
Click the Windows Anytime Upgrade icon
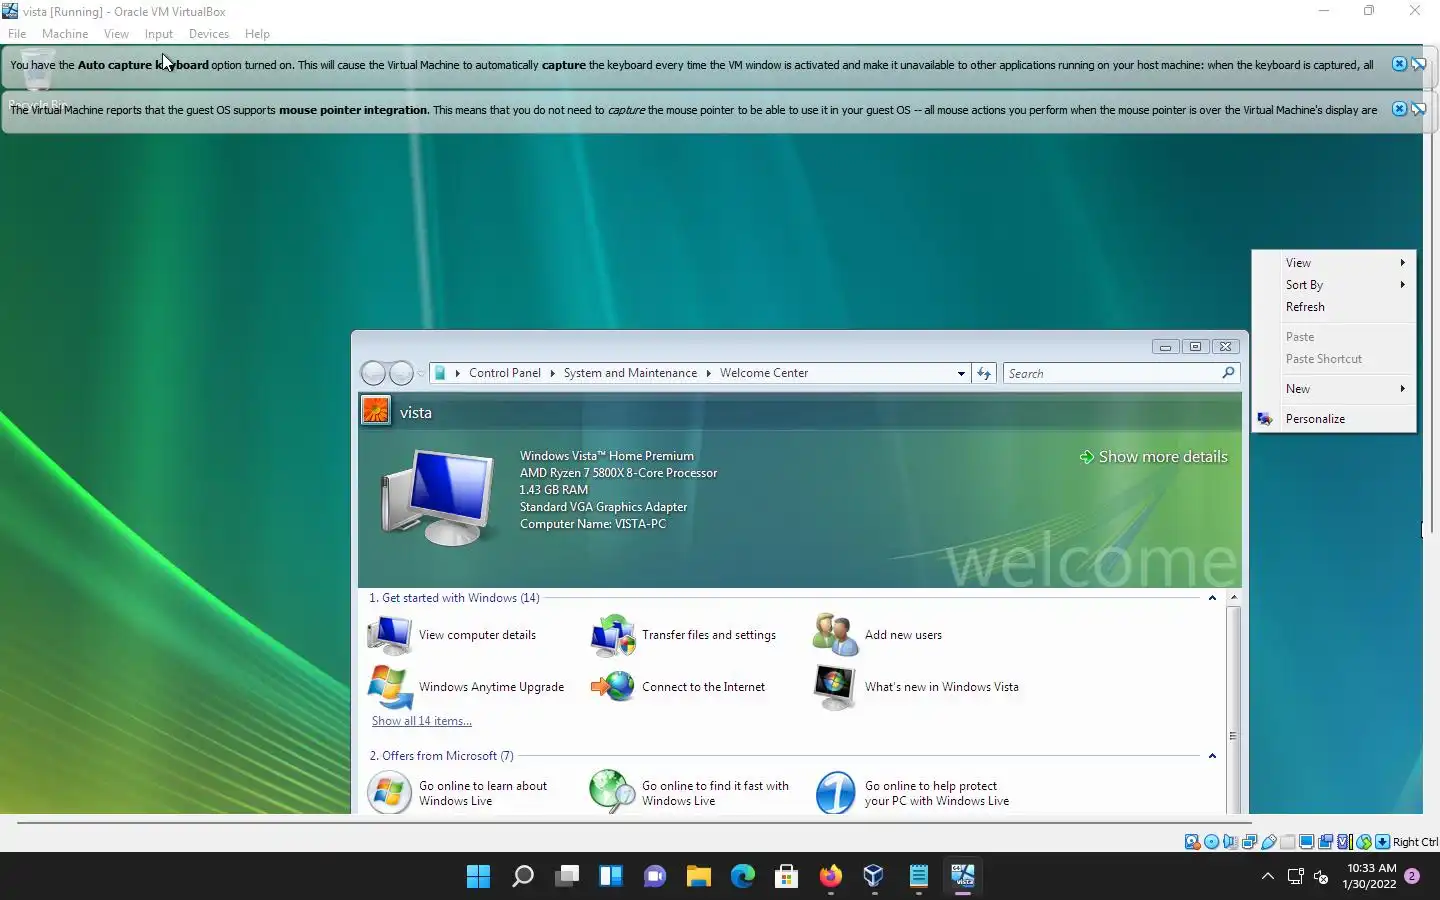[390, 687]
